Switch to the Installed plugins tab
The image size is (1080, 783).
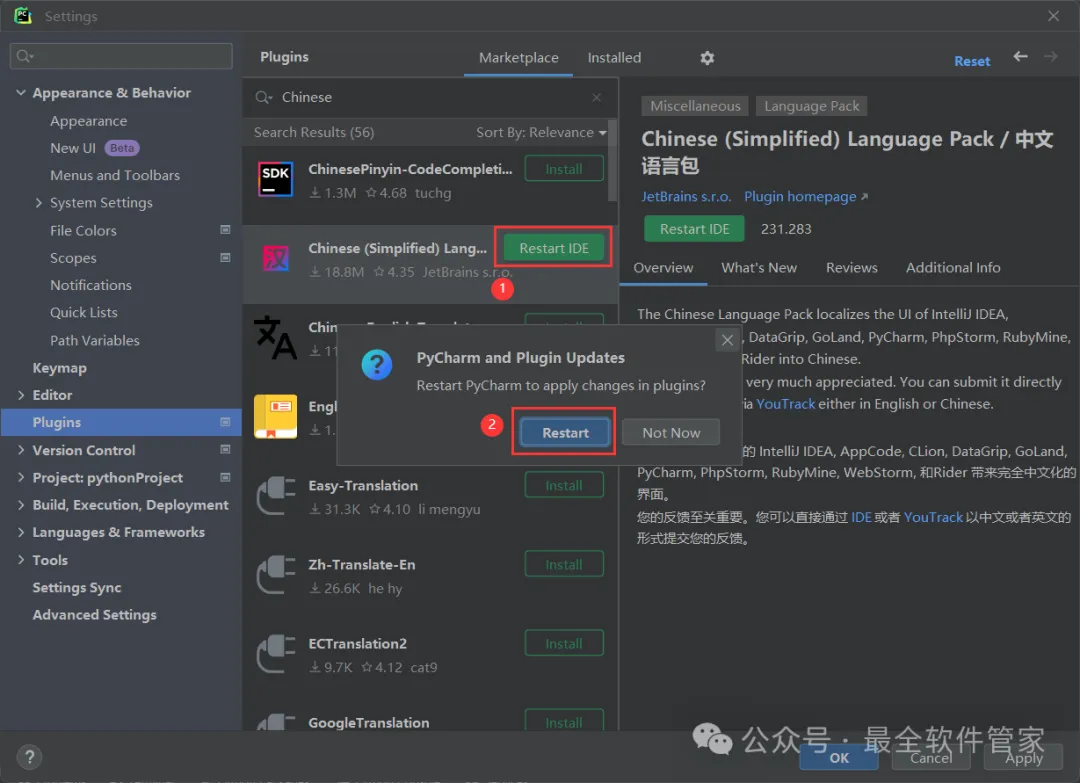614,58
